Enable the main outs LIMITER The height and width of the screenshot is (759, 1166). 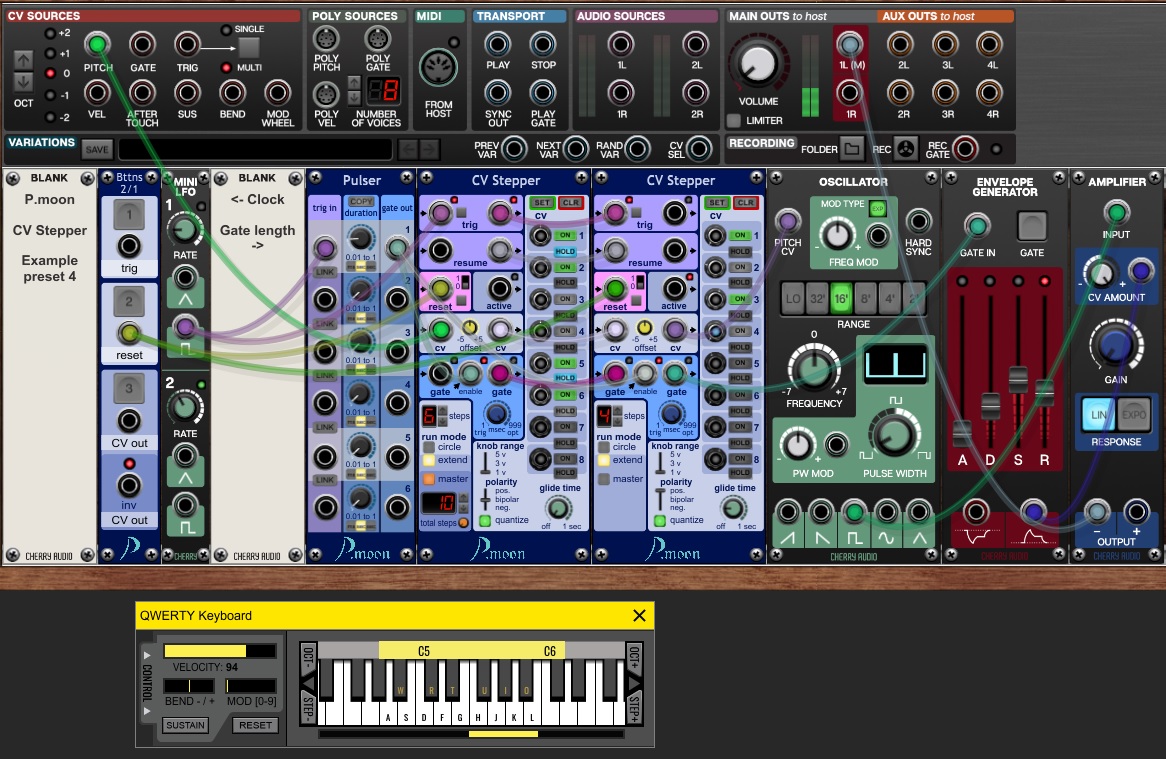(x=735, y=121)
